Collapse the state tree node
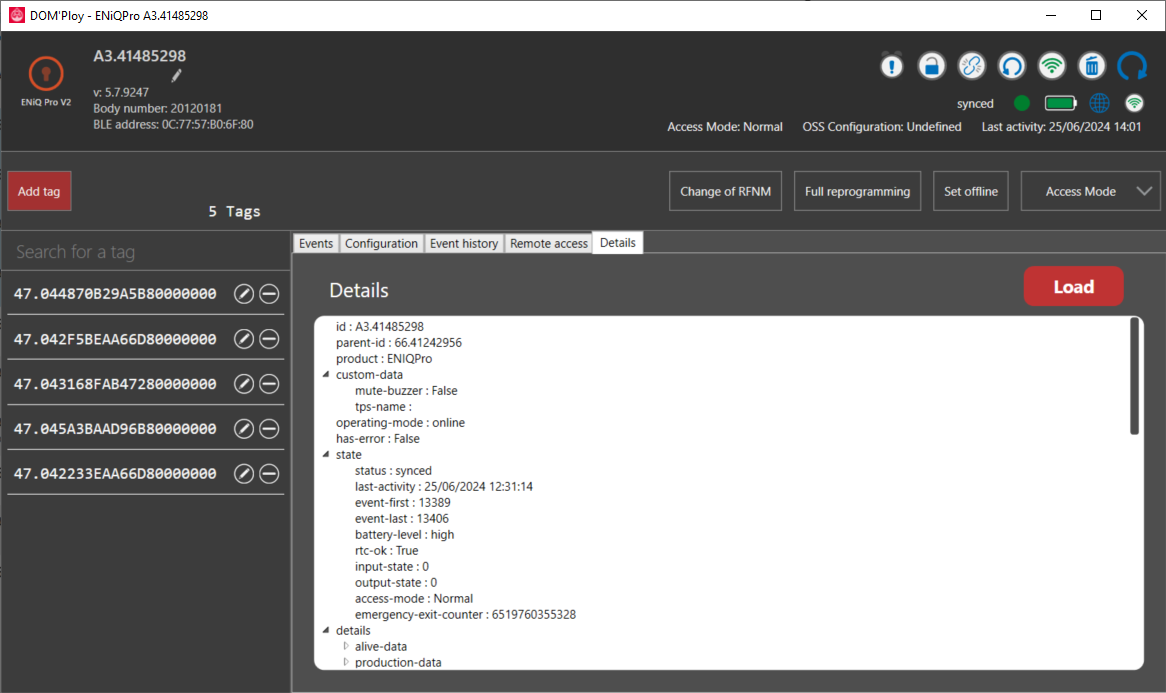The image size is (1166, 693). click(x=326, y=454)
